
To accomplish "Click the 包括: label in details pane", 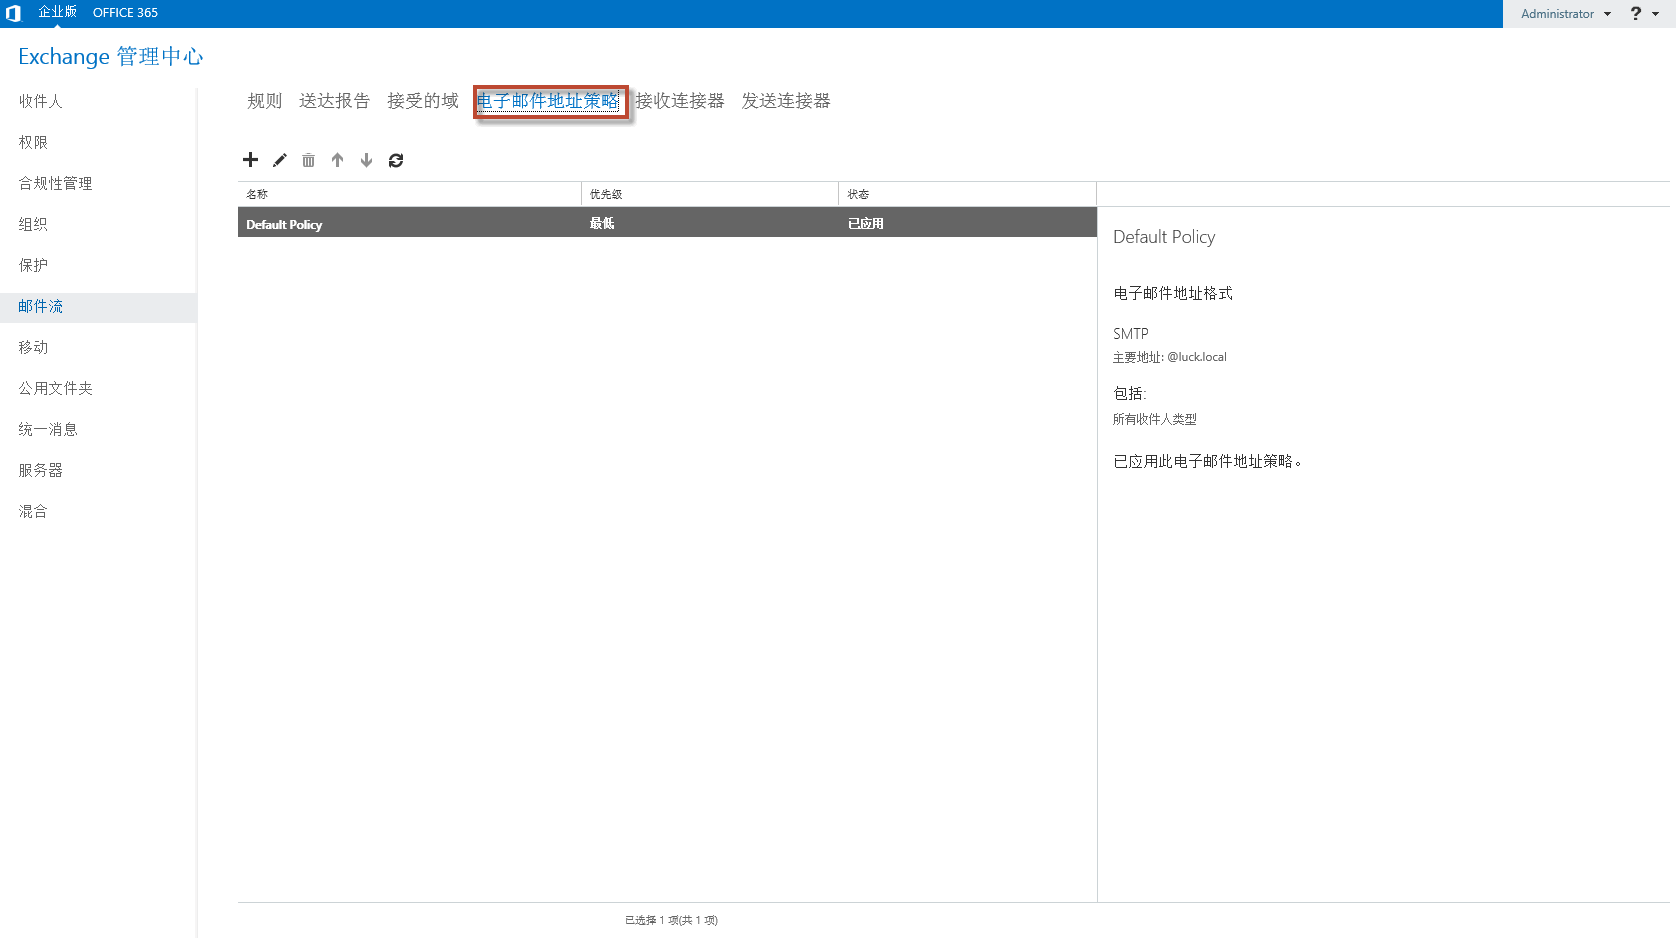I will [x=1130, y=393].
